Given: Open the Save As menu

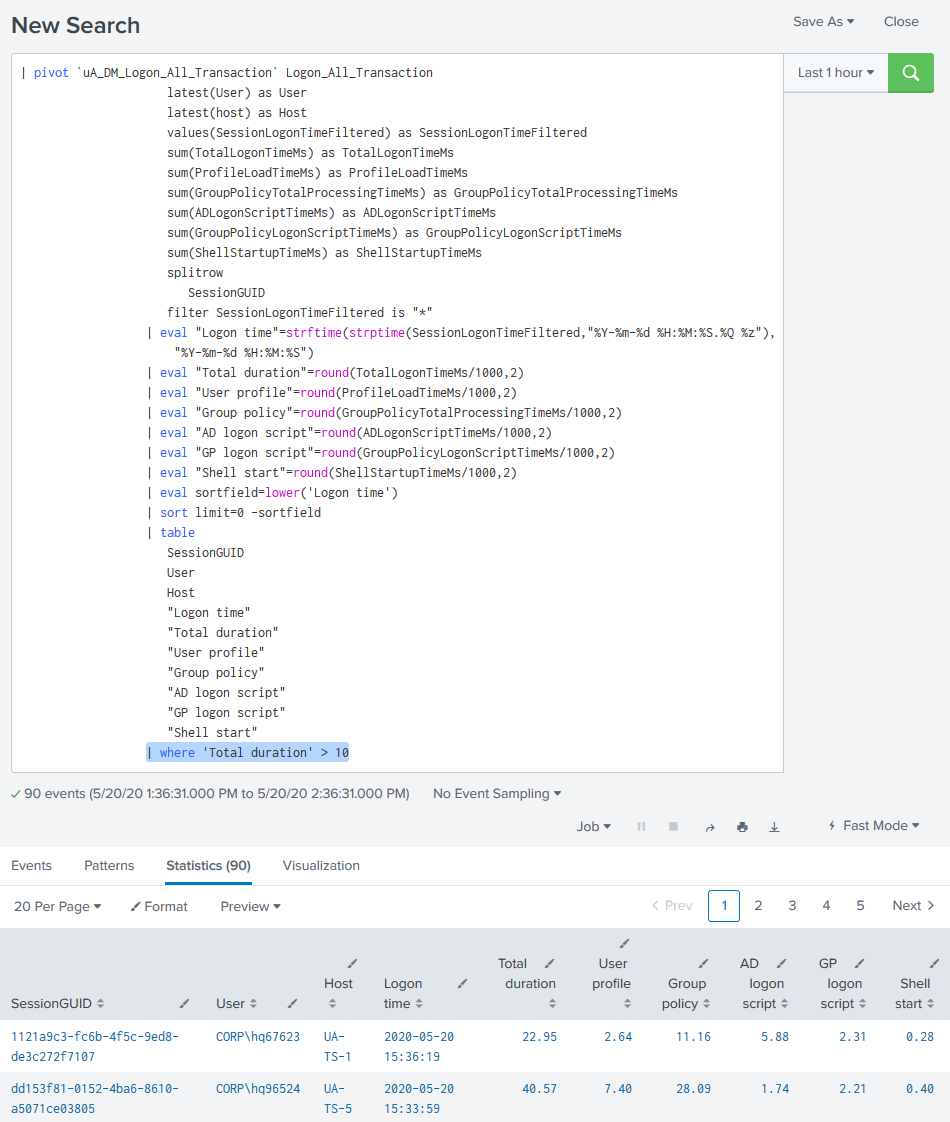Looking at the screenshot, I should coord(823,21).
